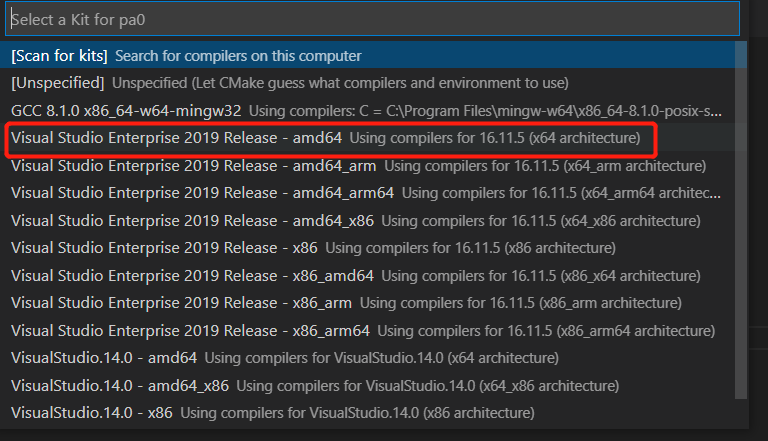Click the GCC compilers path description text
Image resolution: width=768 pixels, height=441 pixels.
(485, 111)
